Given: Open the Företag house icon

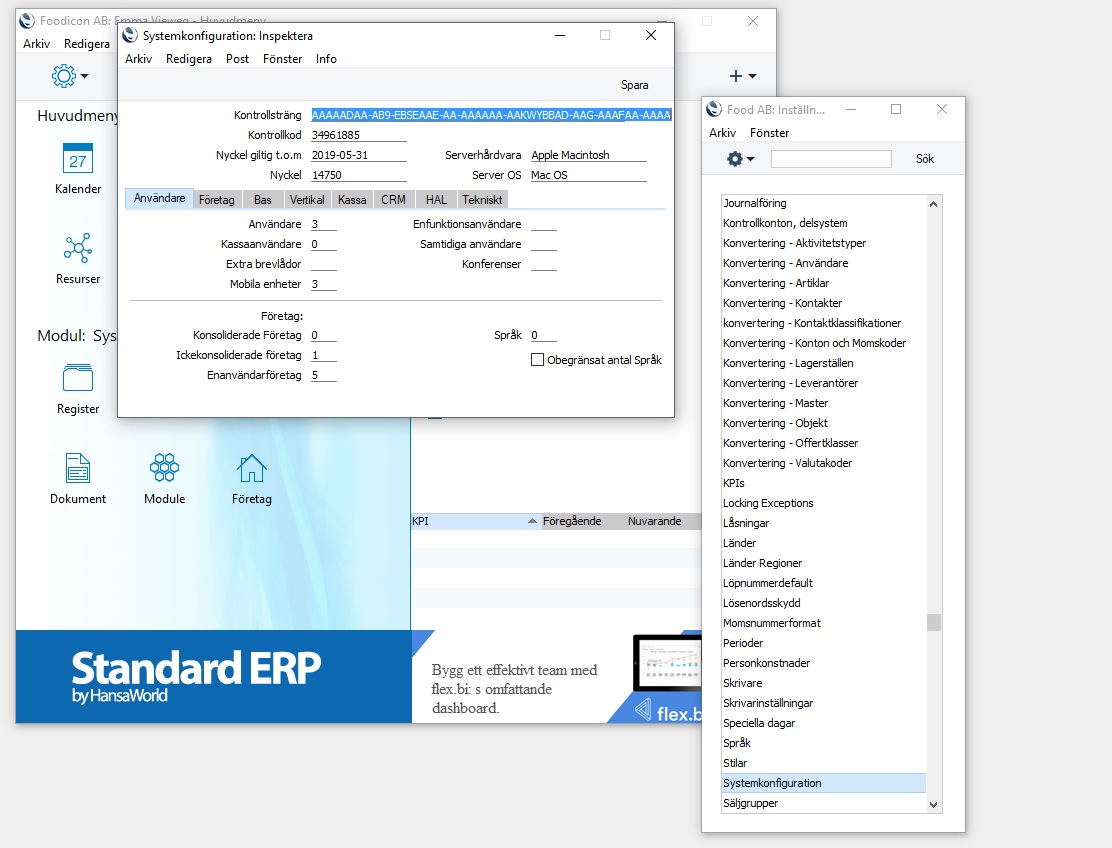Looking at the screenshot, I should tap(252, 468).
